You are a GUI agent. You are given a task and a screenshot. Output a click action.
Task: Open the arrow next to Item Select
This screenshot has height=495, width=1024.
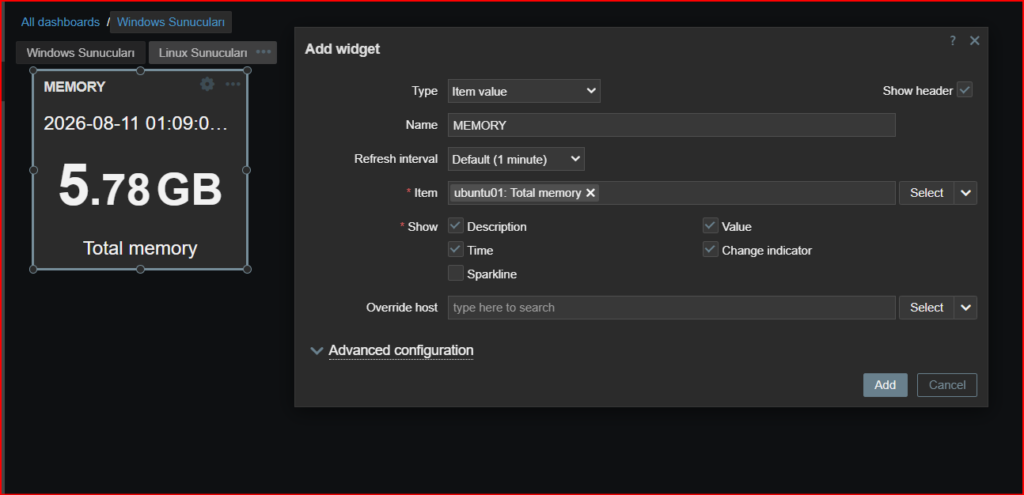coord(966,193)
